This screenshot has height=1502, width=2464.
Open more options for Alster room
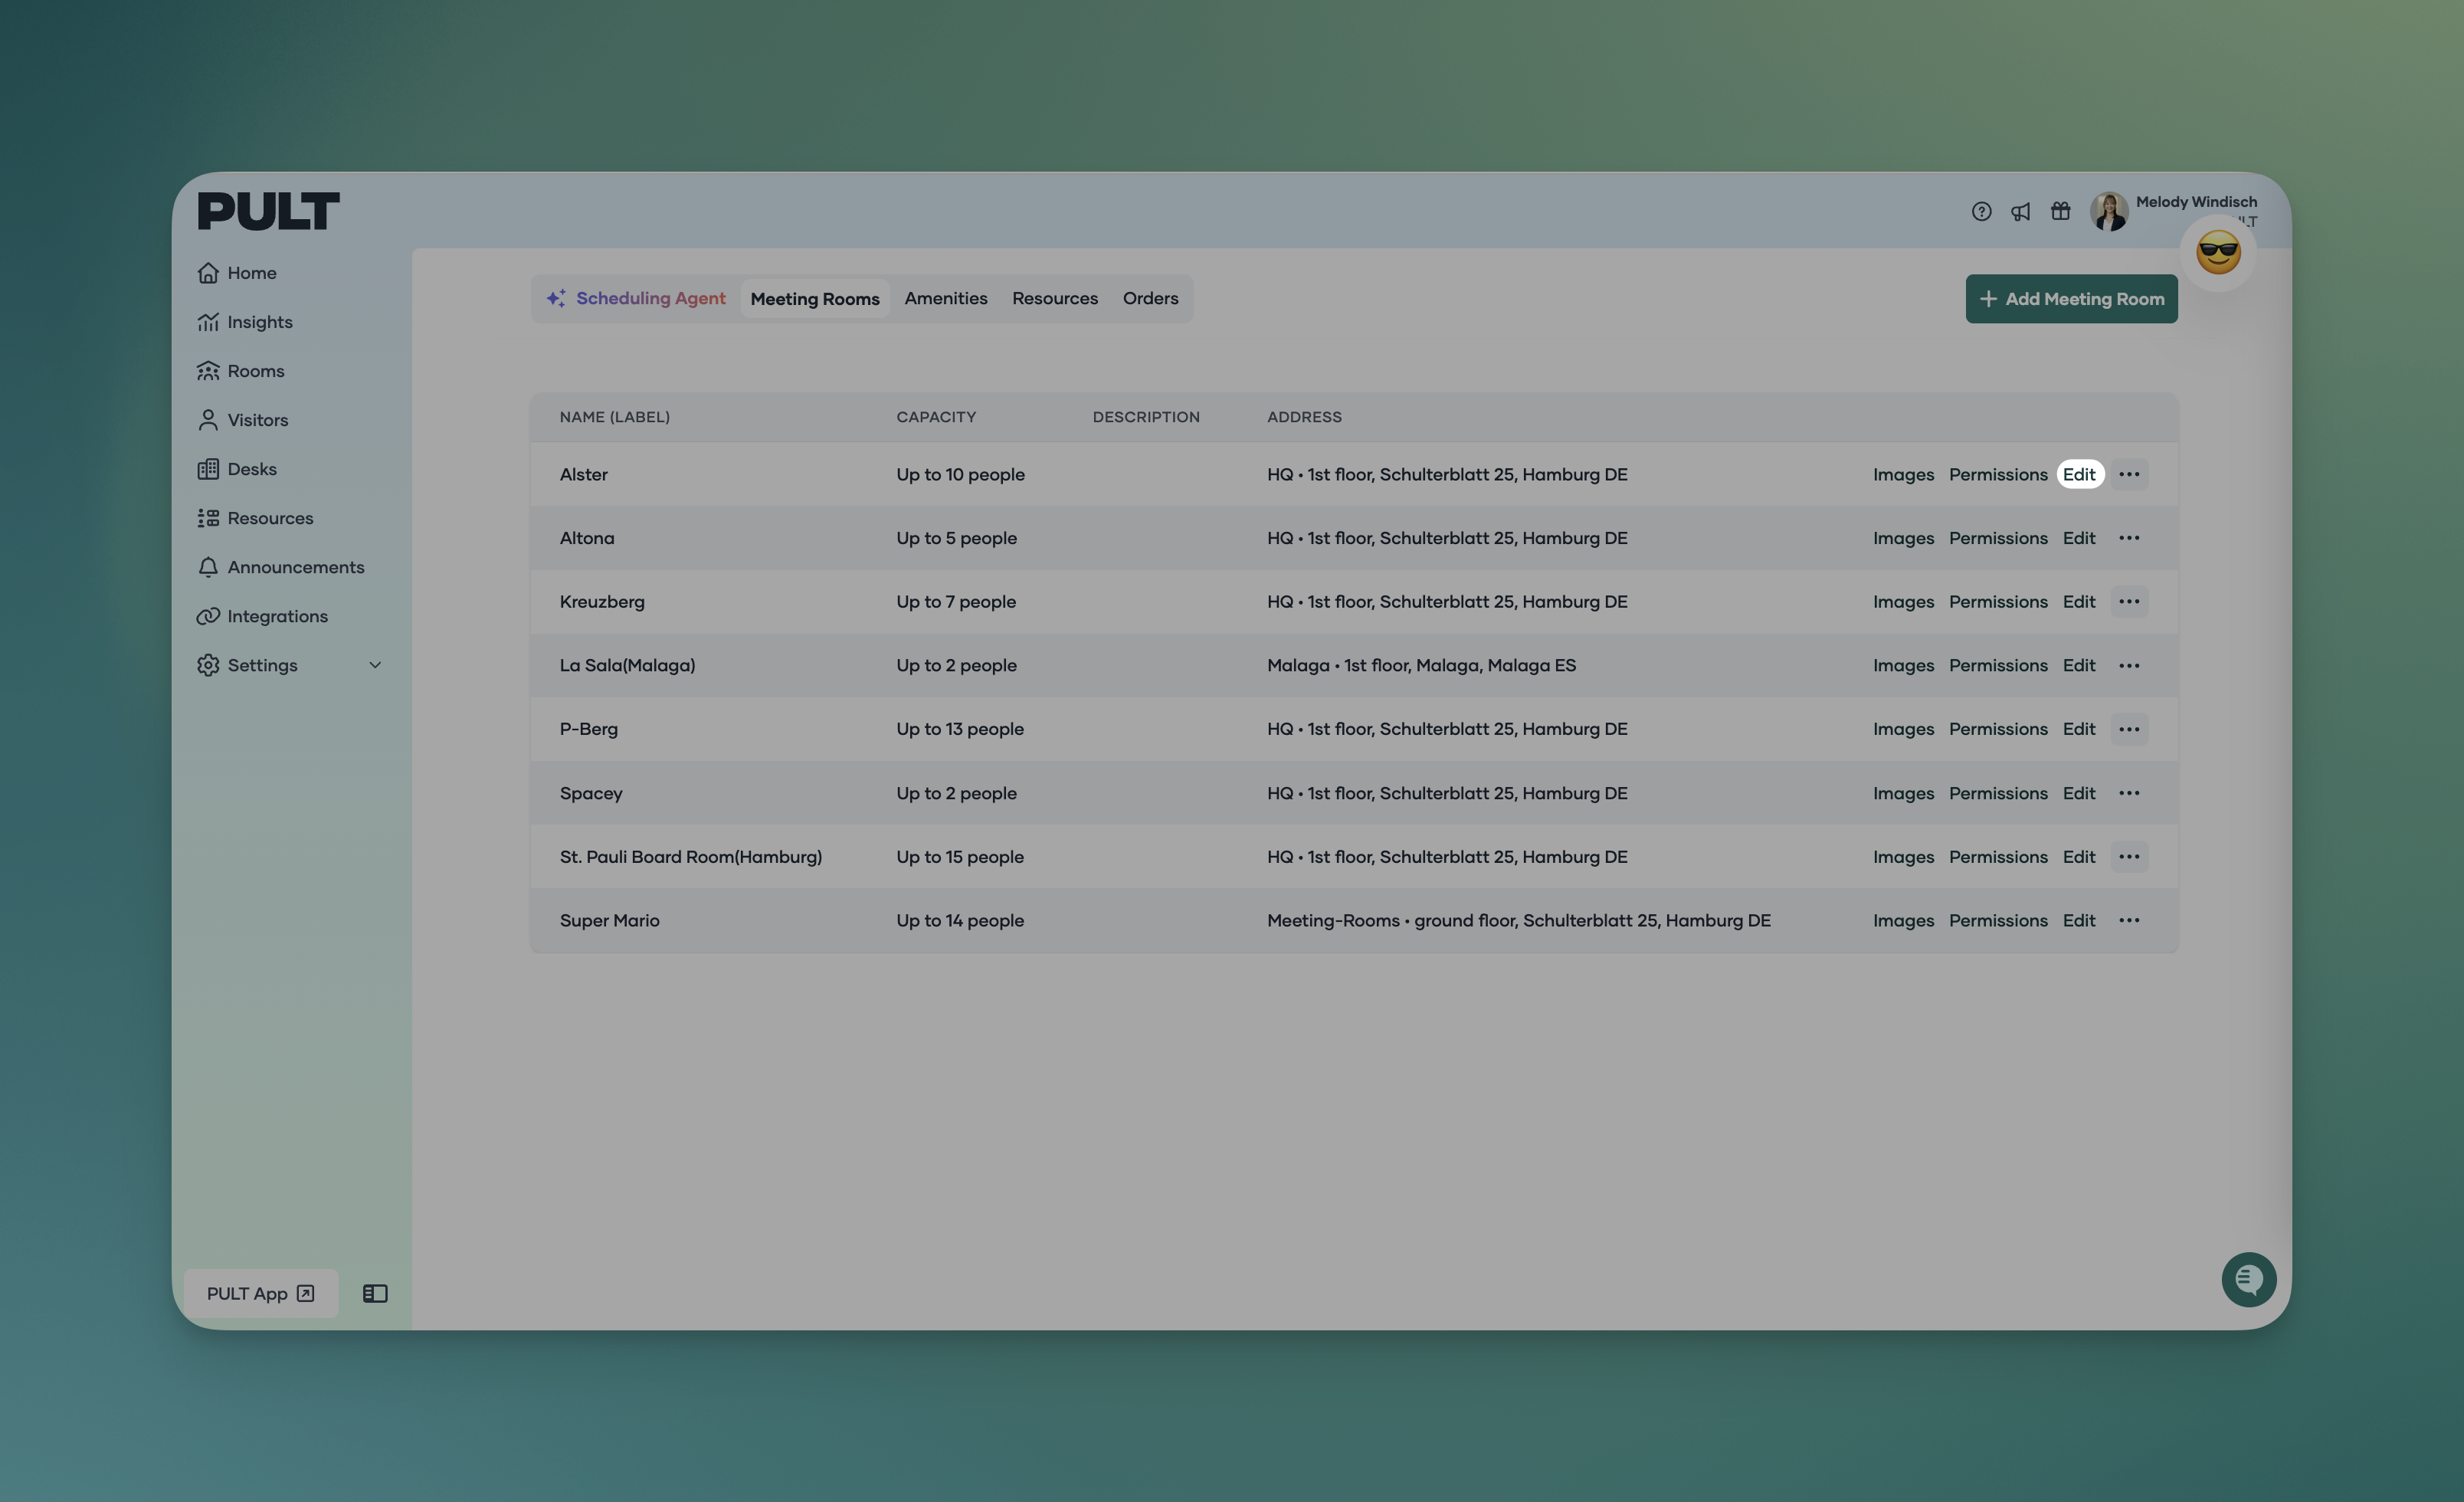[2129, 474]
